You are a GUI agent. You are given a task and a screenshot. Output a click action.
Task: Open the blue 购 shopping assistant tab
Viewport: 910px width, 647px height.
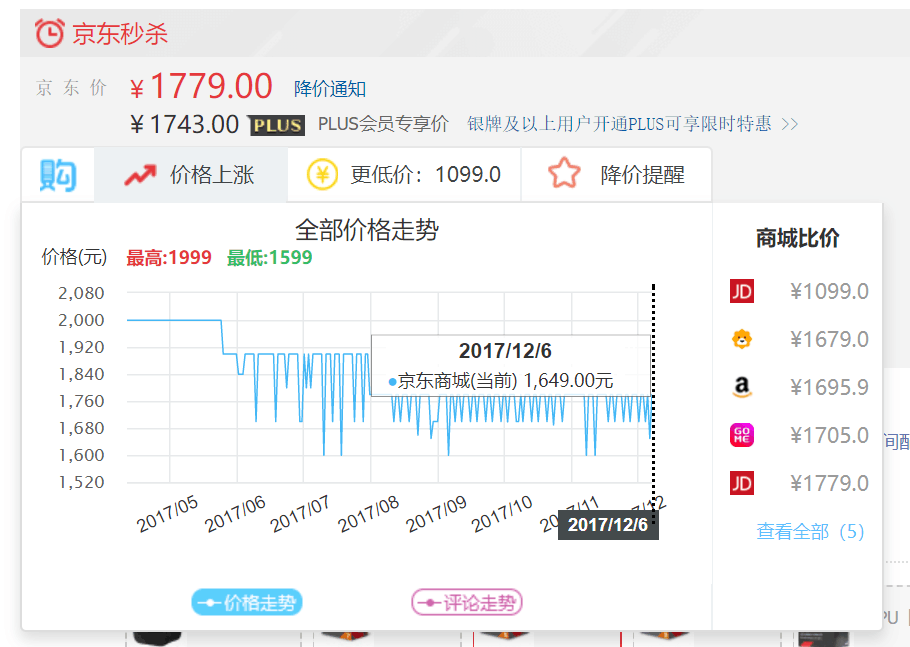pyautogui.click(x=58, y=175)
